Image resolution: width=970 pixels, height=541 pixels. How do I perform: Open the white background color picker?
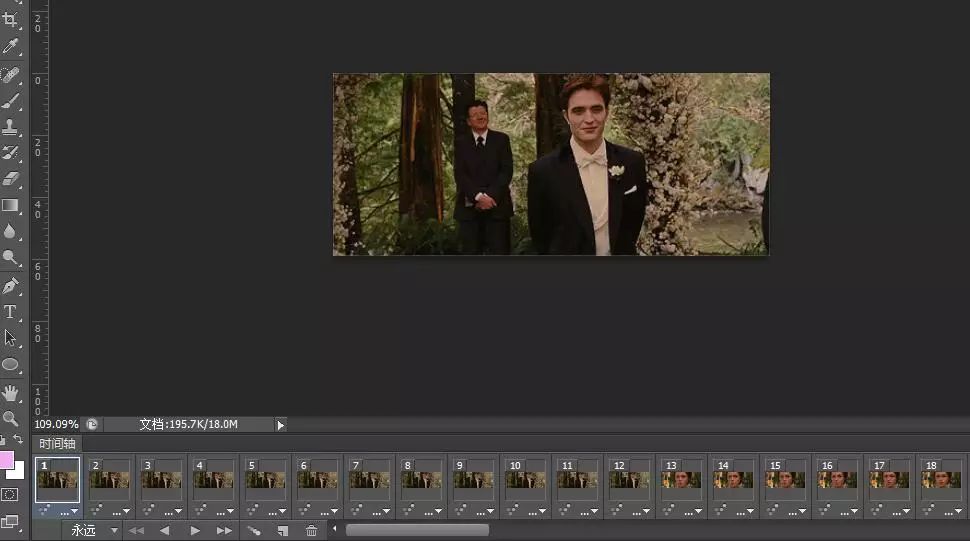coord(19,473)
